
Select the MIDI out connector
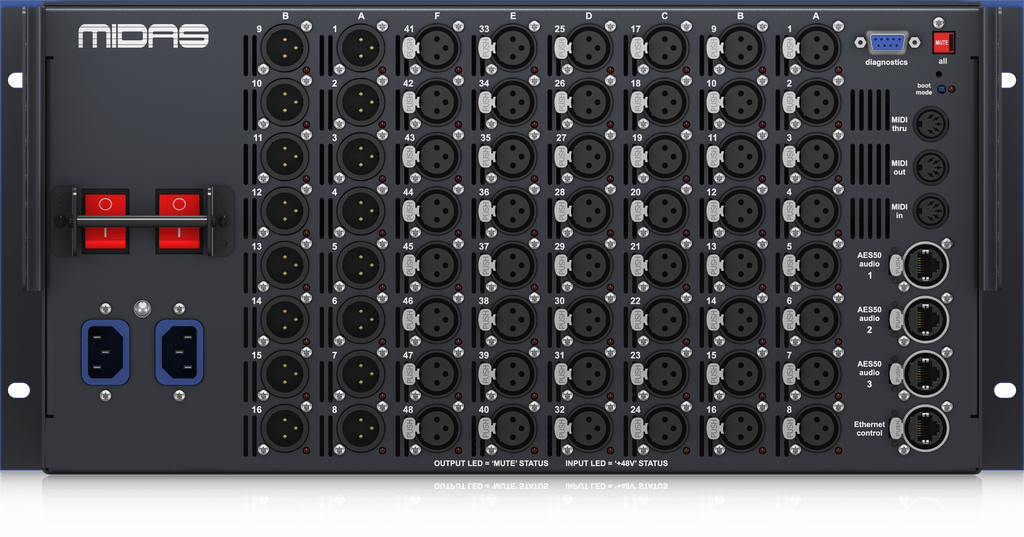click(931, 167)
